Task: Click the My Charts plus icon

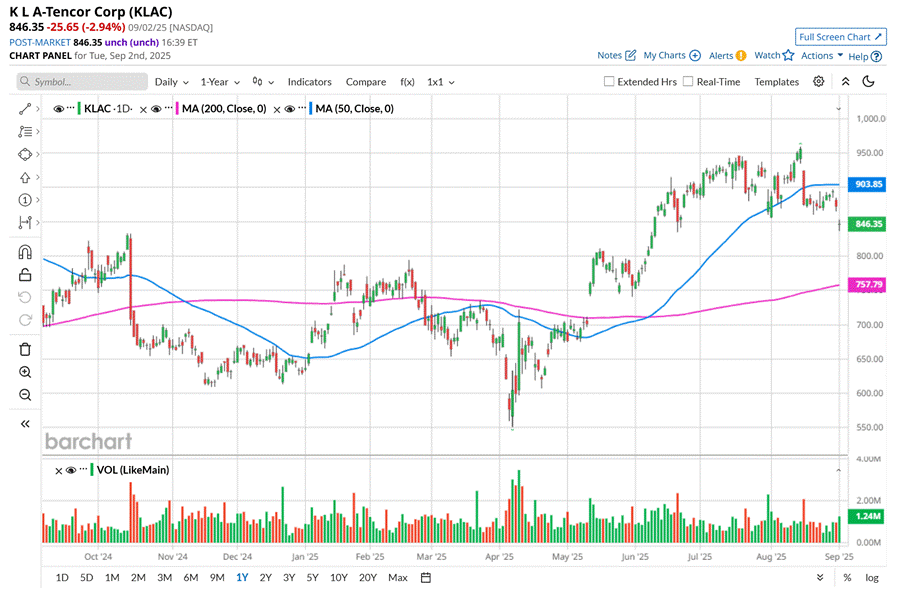Action: tap(695, 55)
